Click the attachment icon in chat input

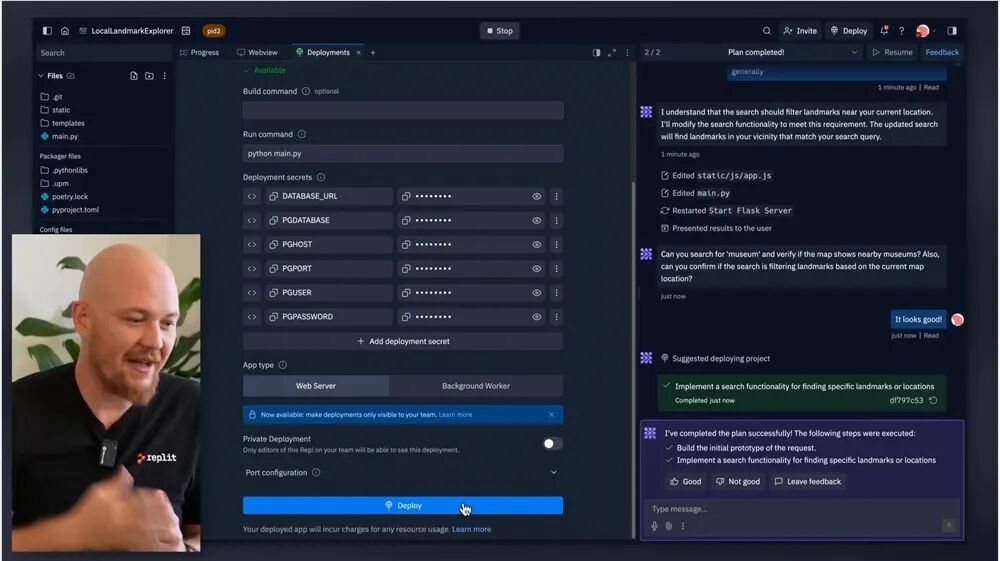tap(668, 526)
